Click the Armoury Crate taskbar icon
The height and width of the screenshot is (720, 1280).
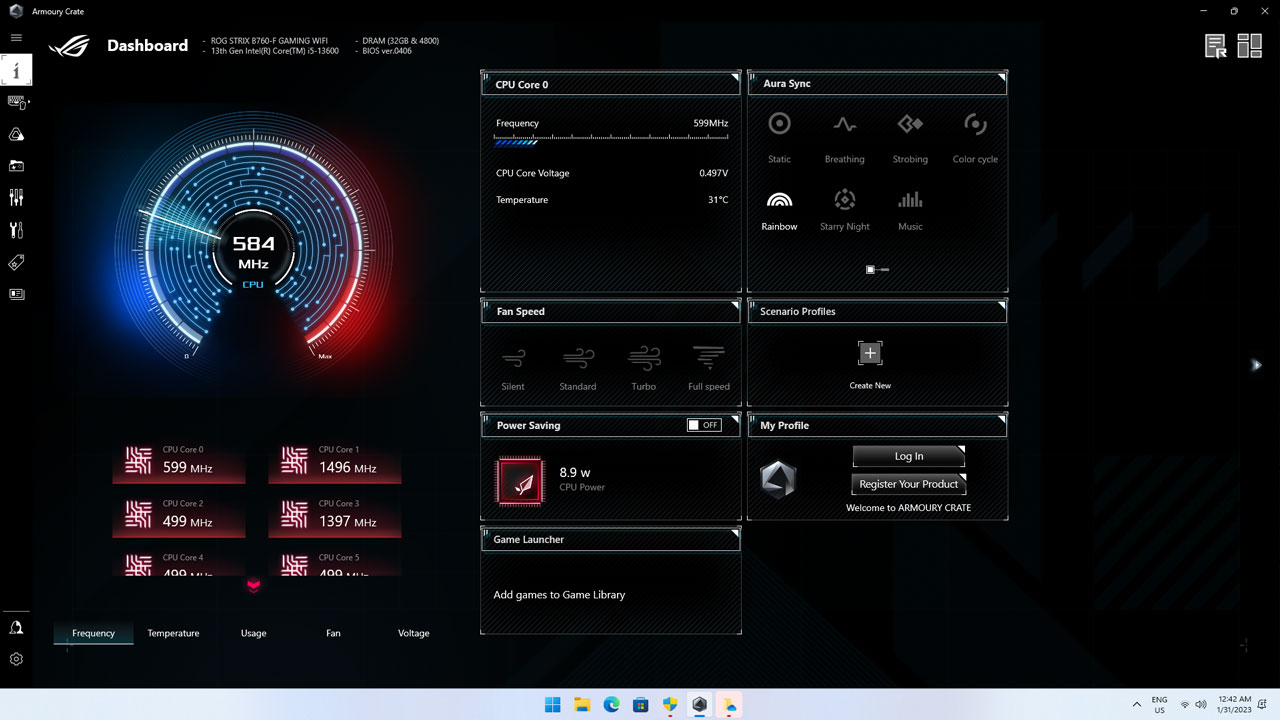pyautogui.click(x=699, y=704)
